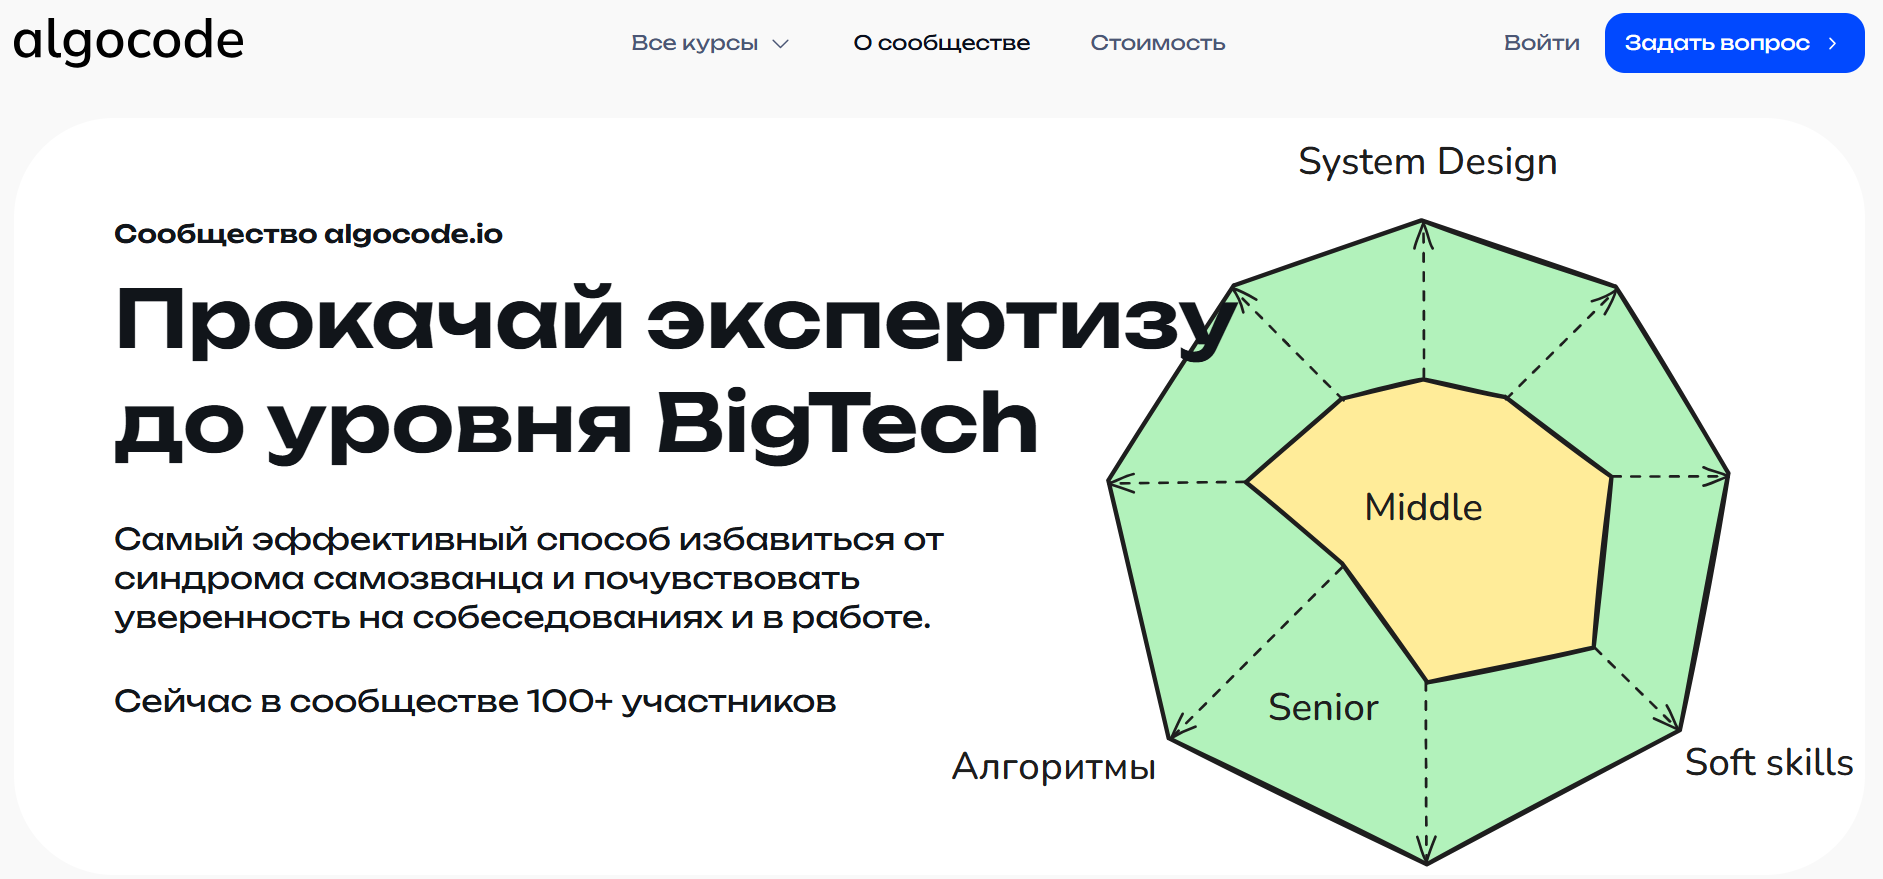Click the Senior label inside the diagram

(1322, 708)
